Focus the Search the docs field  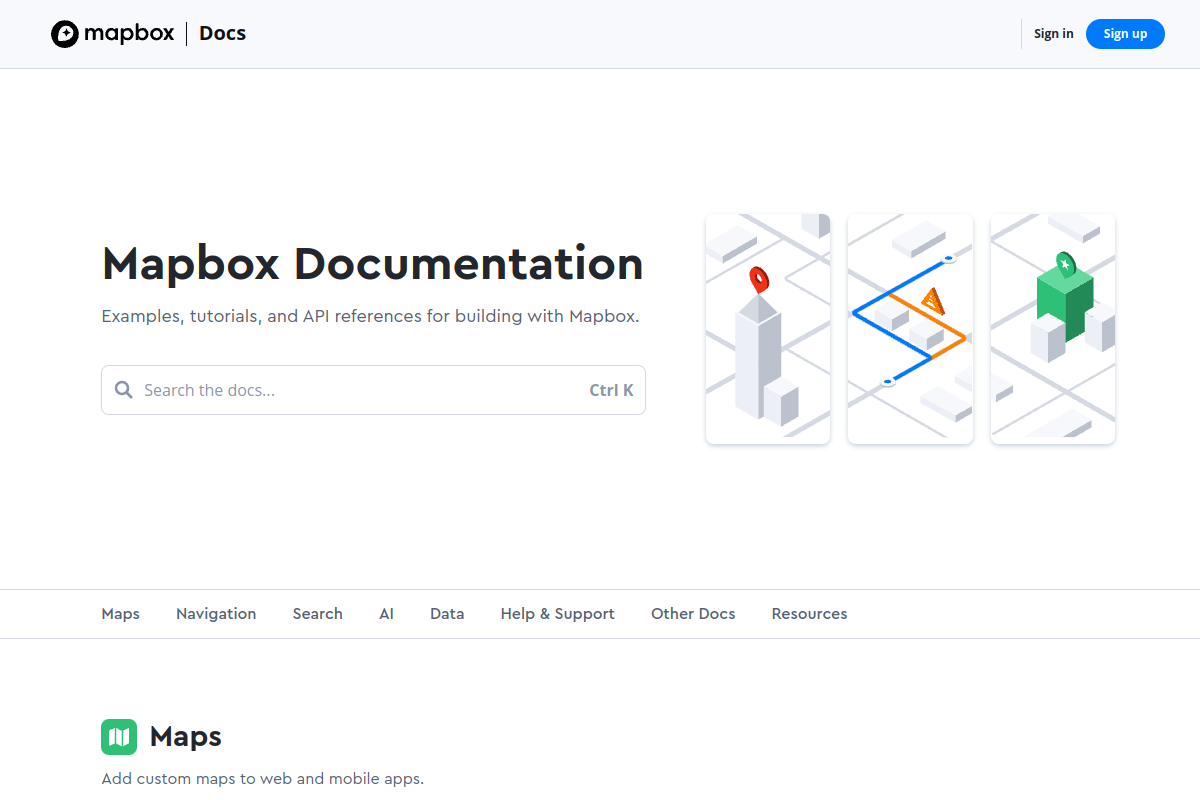[x=373, y=390]
